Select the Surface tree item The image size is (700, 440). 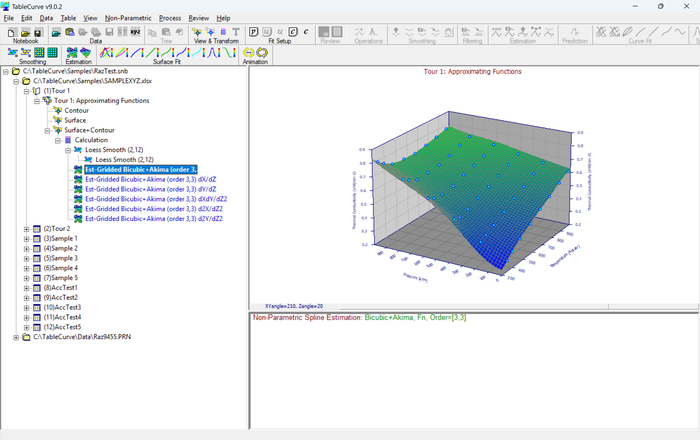(75, 120)
